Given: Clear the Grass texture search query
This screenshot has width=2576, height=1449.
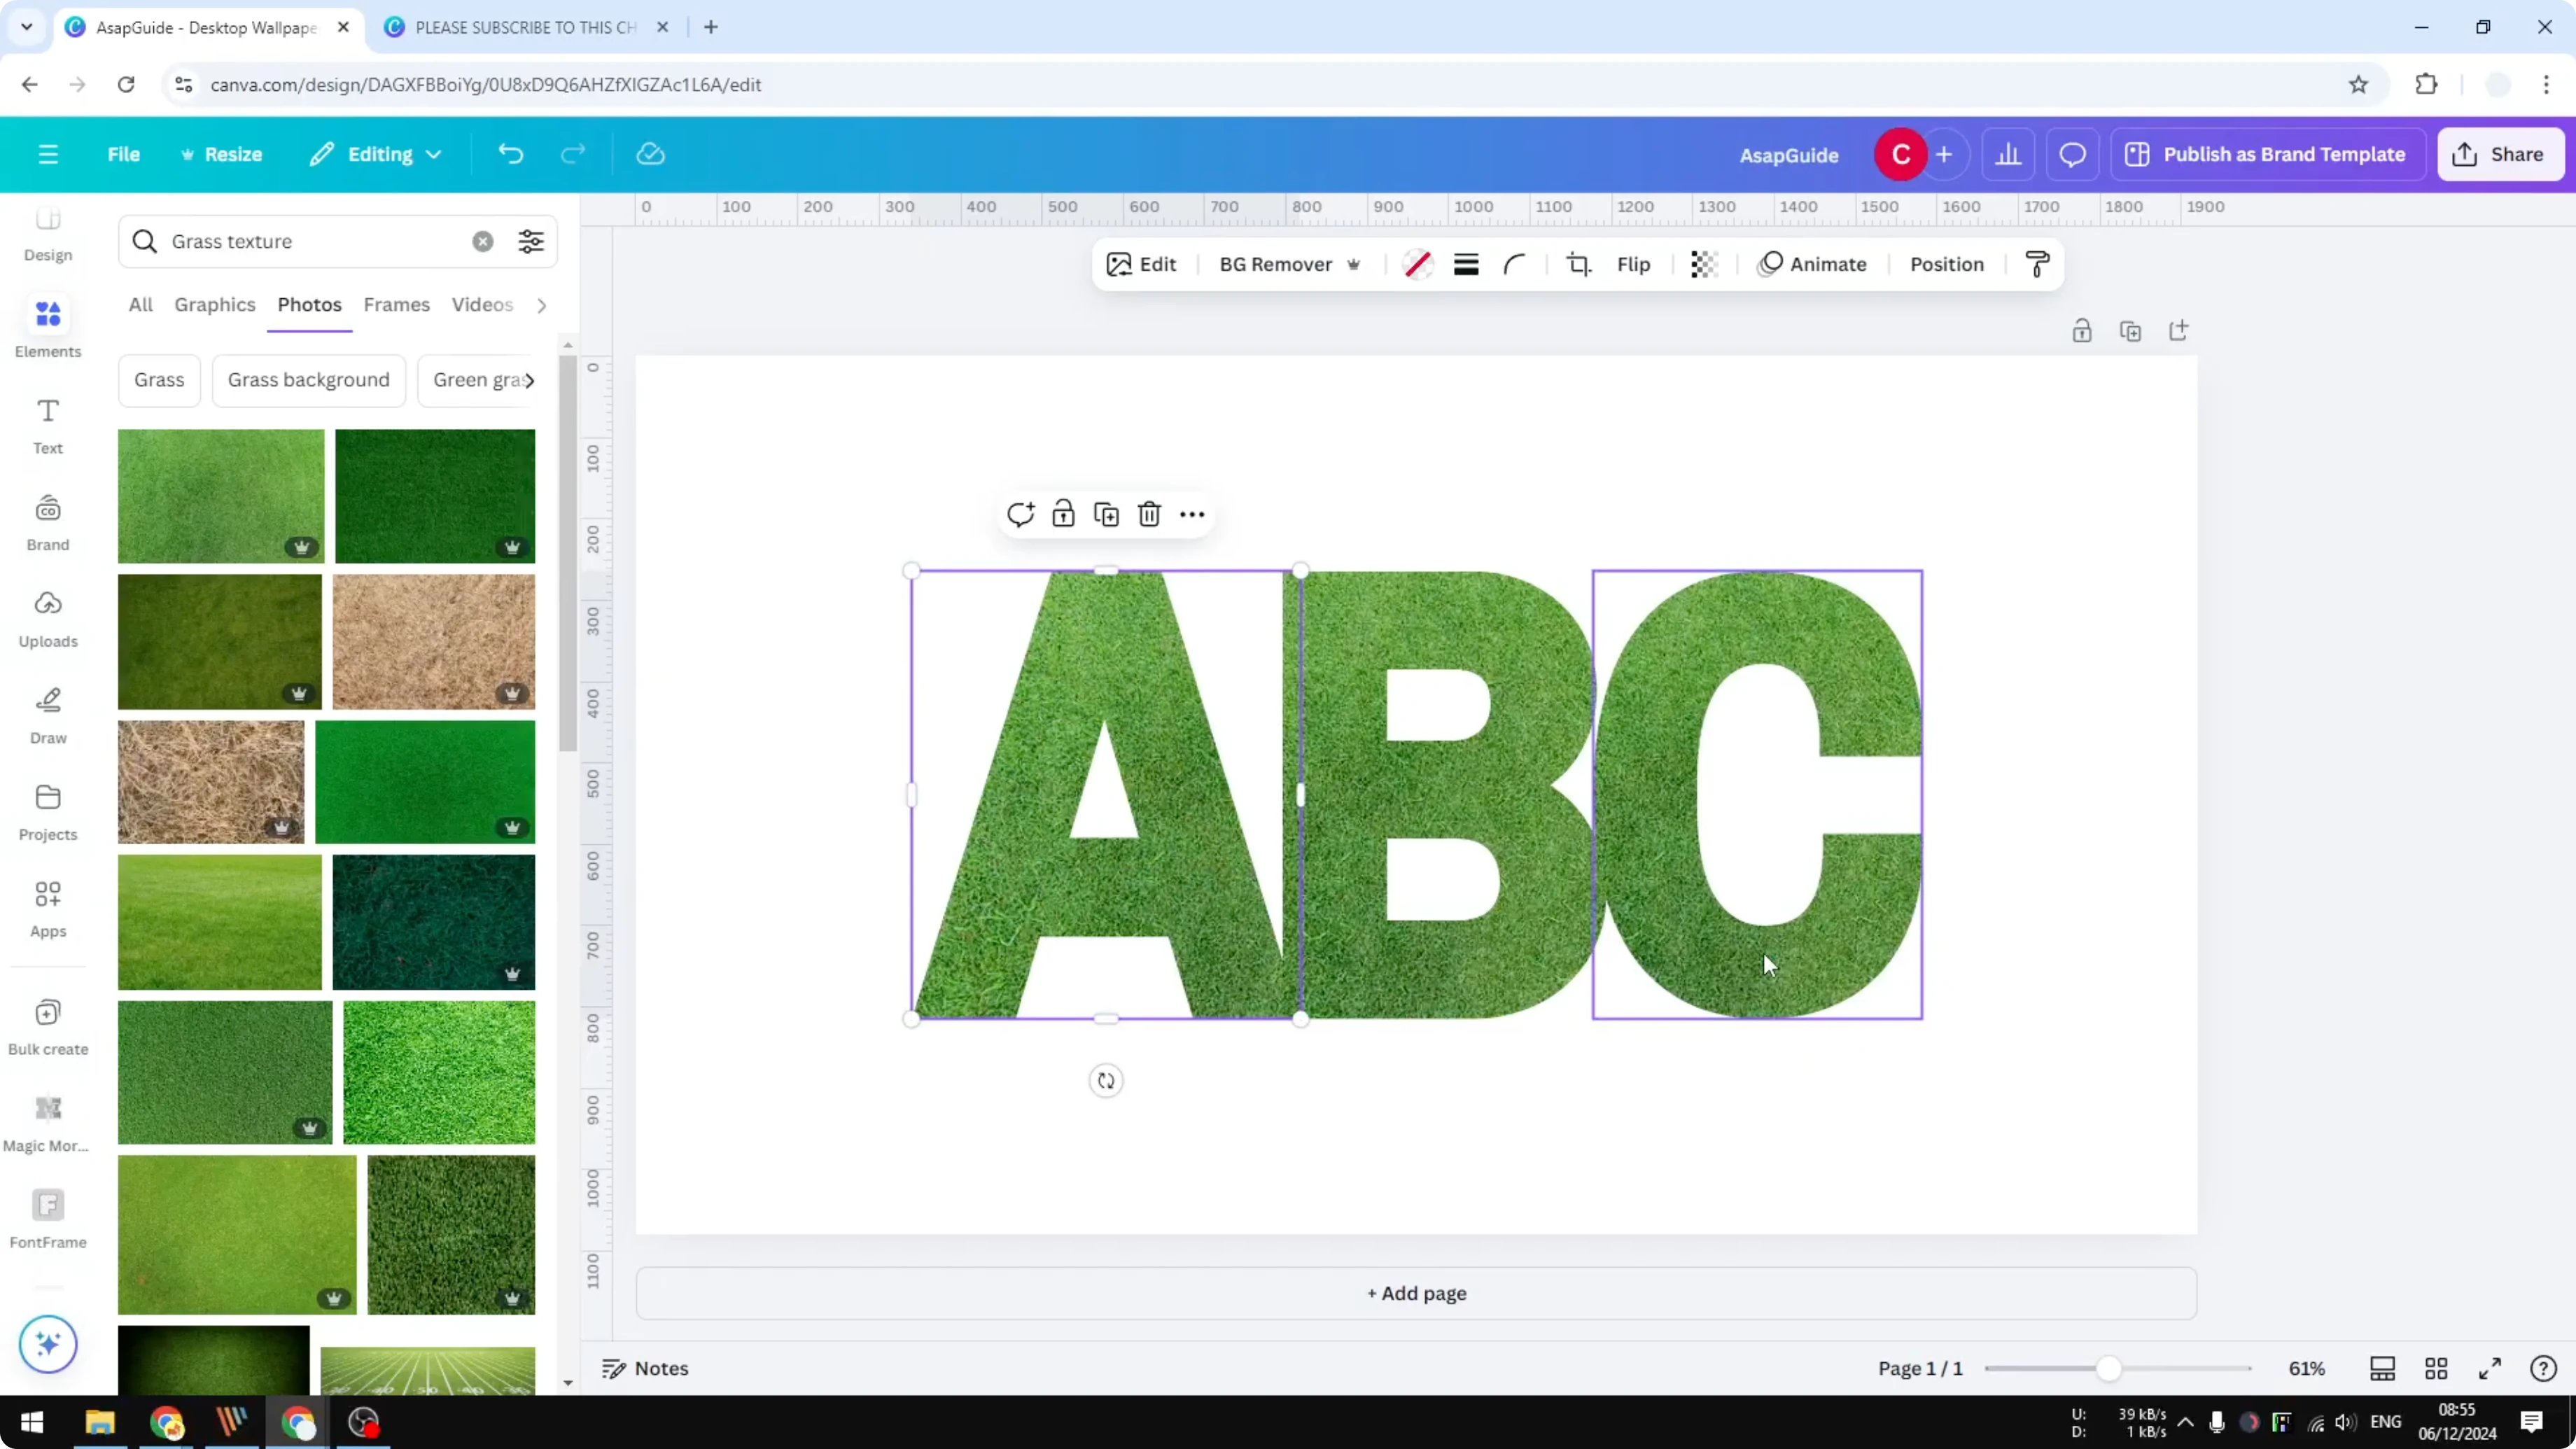Looking at the screenshot, I should pyautogui.click(x=483, y=241).
